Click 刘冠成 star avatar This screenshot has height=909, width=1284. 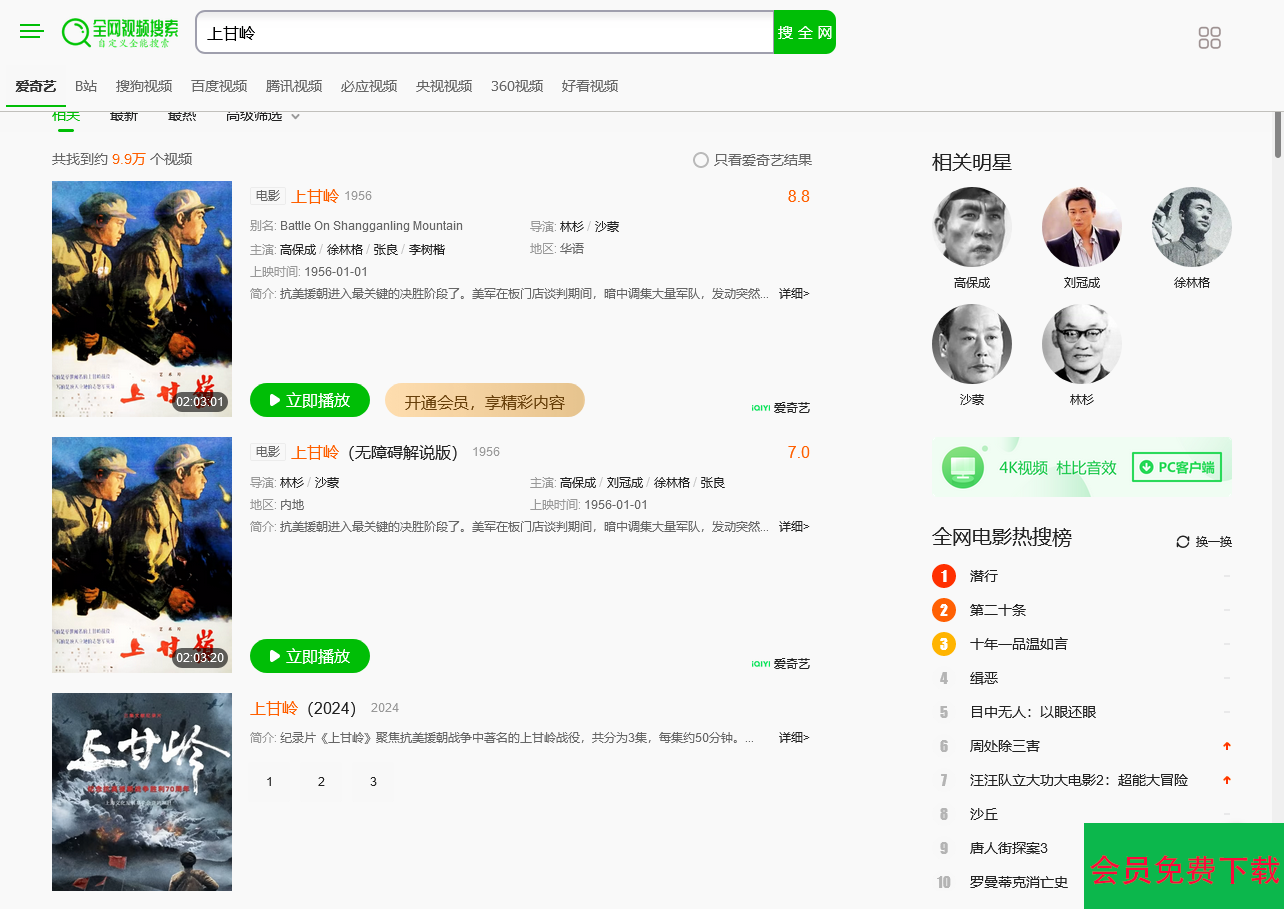pos(1081,227)
